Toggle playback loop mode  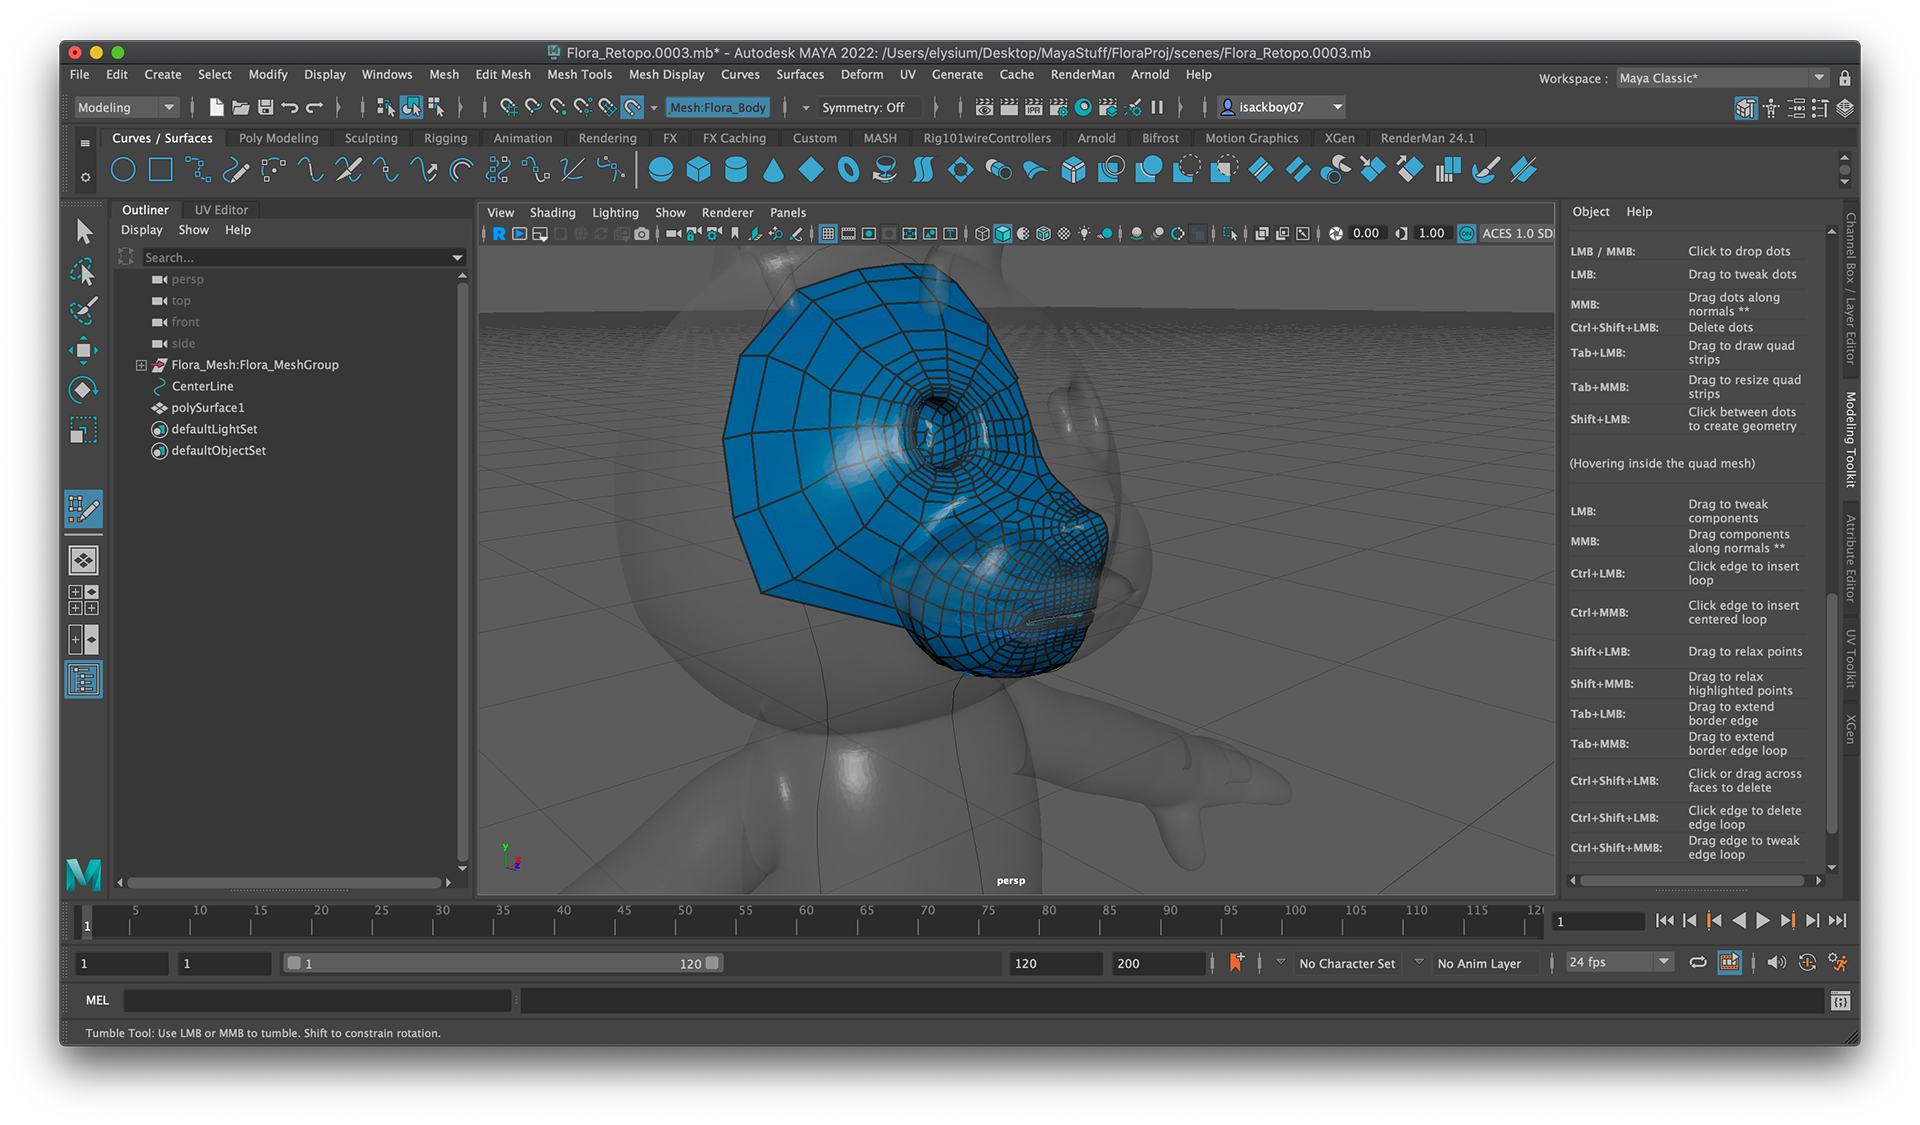pyautogui.click(x=1698, y=962)
